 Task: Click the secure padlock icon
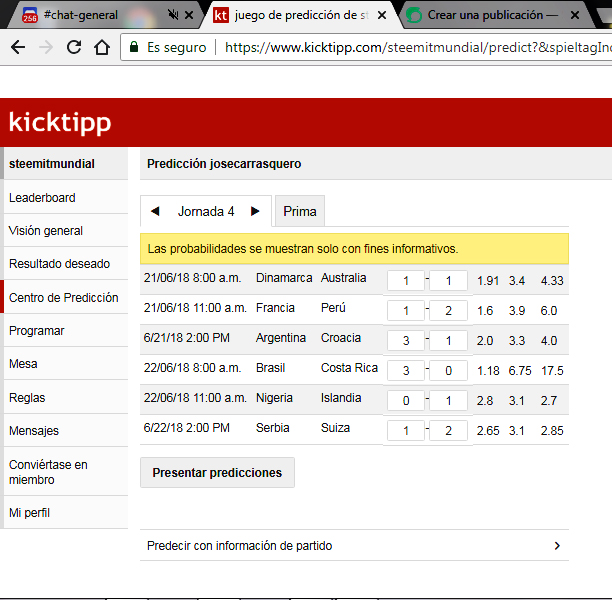pyautogui.click(x=134, y=47)
